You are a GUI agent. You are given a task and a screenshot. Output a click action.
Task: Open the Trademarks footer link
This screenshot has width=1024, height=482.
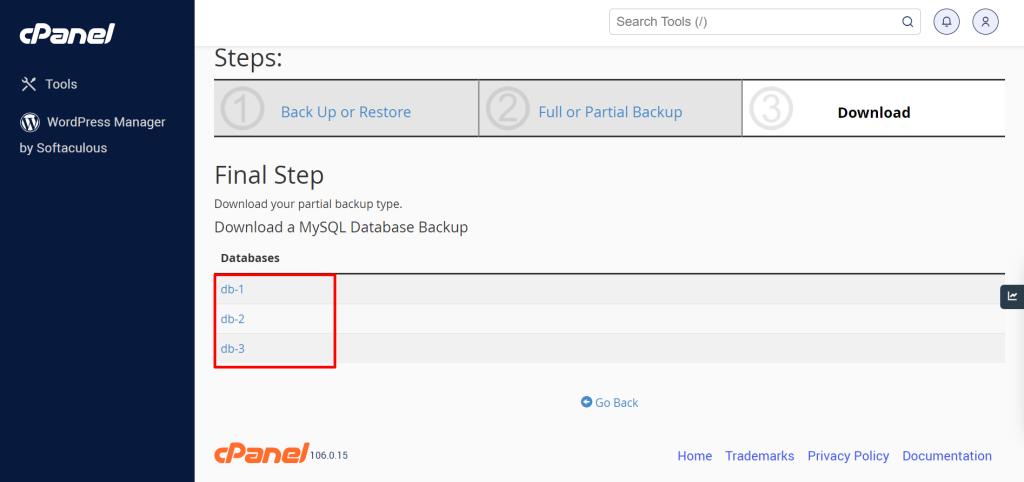click(760, 456)
